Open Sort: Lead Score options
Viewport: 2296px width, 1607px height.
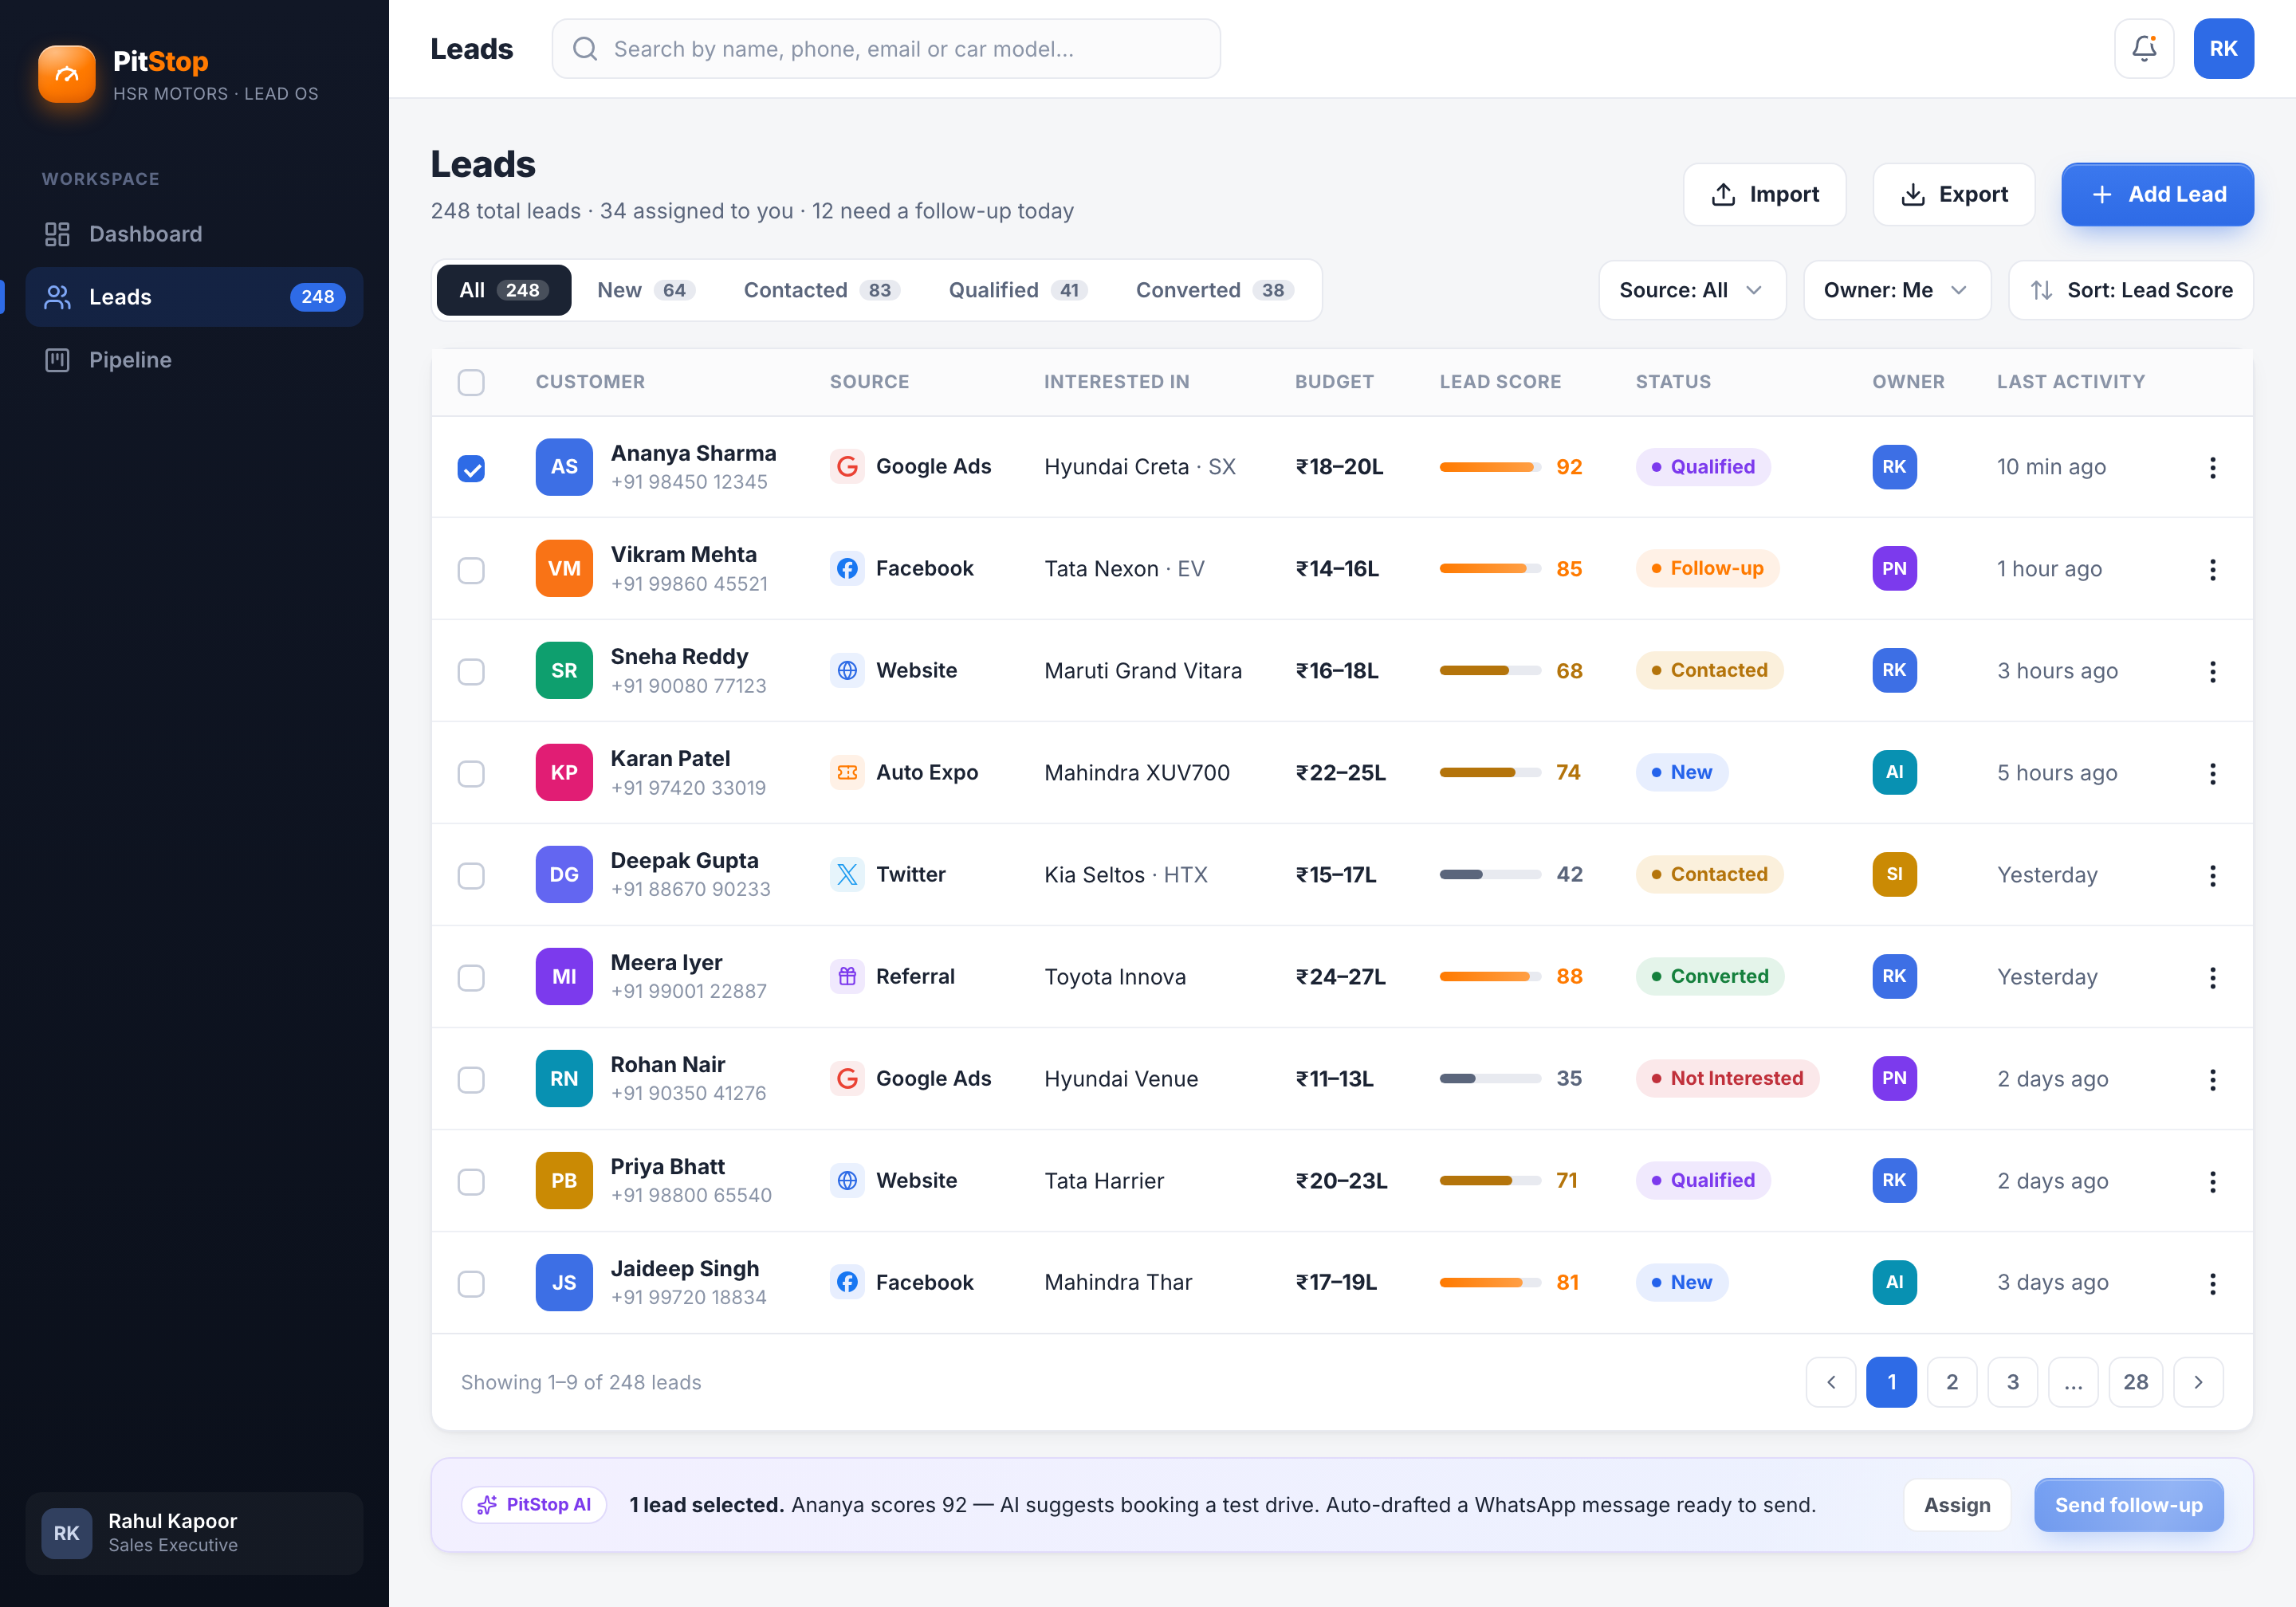click(x=2130, y=290)
